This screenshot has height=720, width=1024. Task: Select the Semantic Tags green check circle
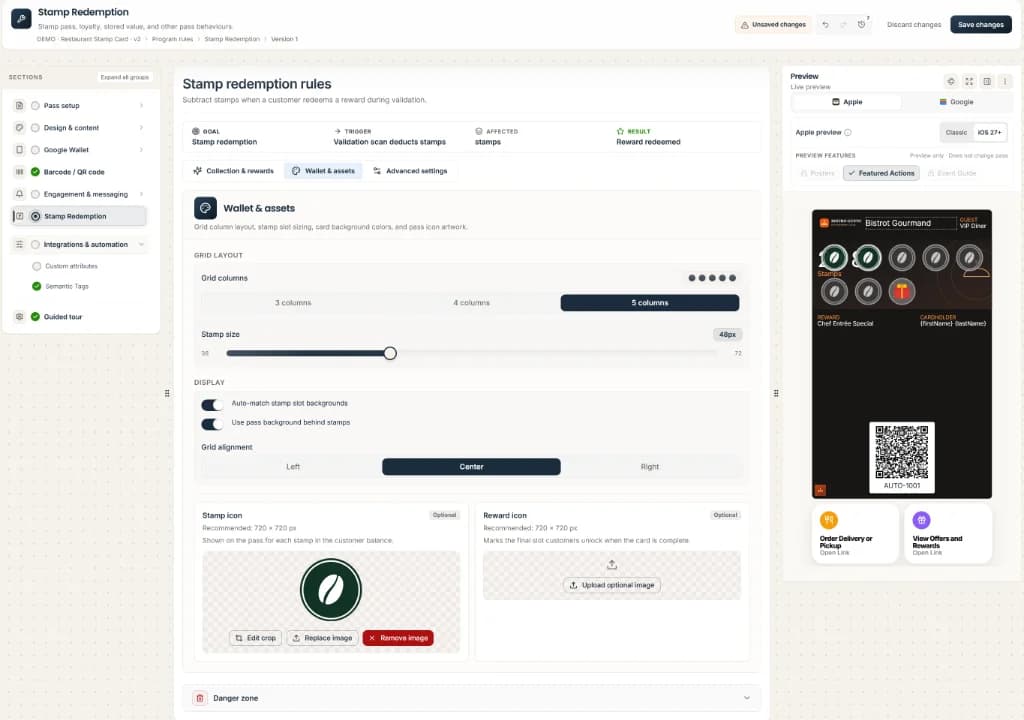tap(37, 286)
